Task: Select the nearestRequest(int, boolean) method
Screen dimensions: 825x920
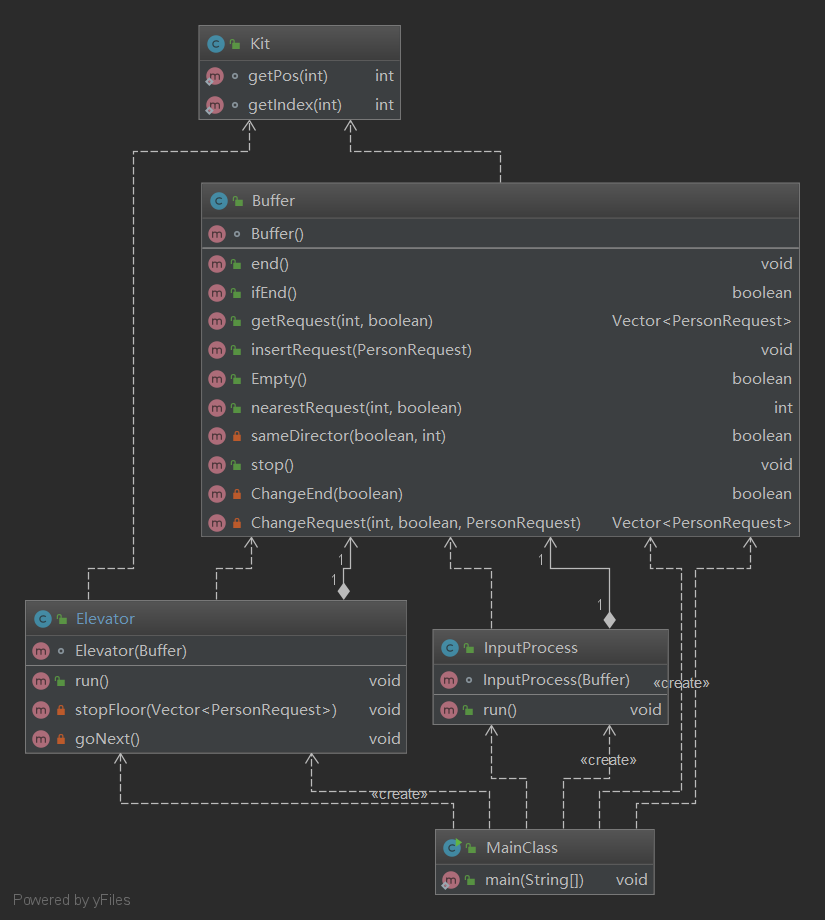Action: [356, 408]
